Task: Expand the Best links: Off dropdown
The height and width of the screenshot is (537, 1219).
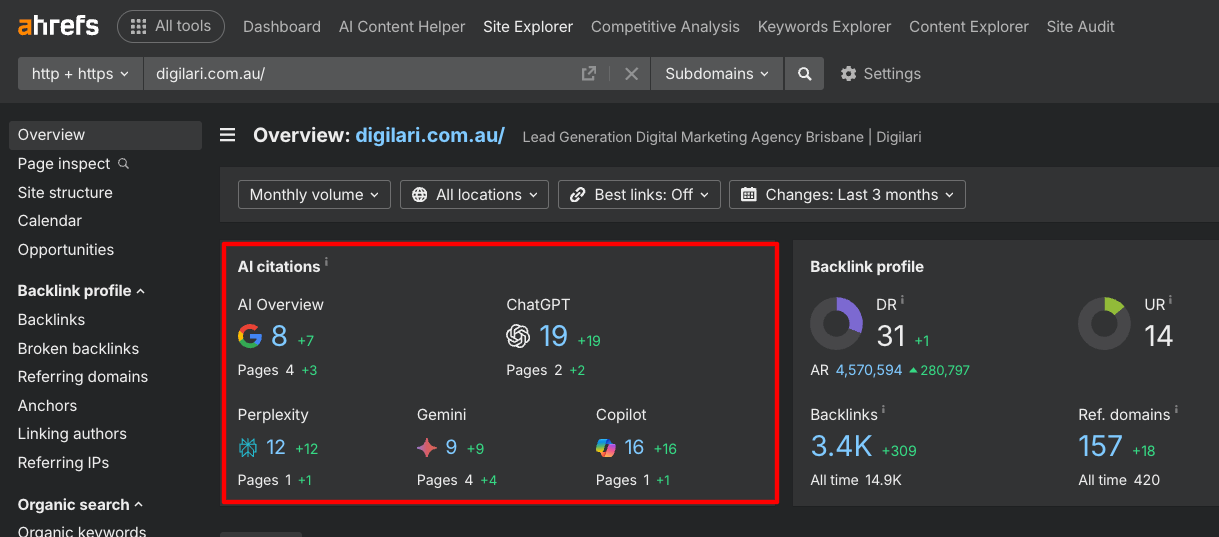Action: (639, 194)
